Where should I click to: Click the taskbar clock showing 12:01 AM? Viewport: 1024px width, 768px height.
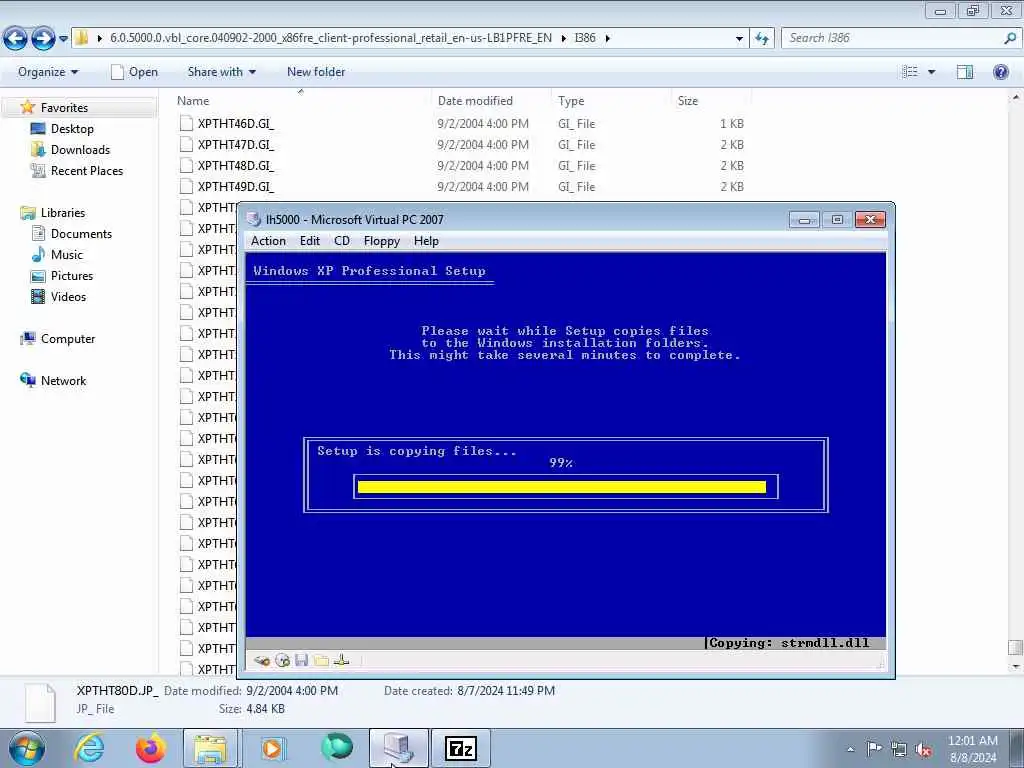(972, 749)
